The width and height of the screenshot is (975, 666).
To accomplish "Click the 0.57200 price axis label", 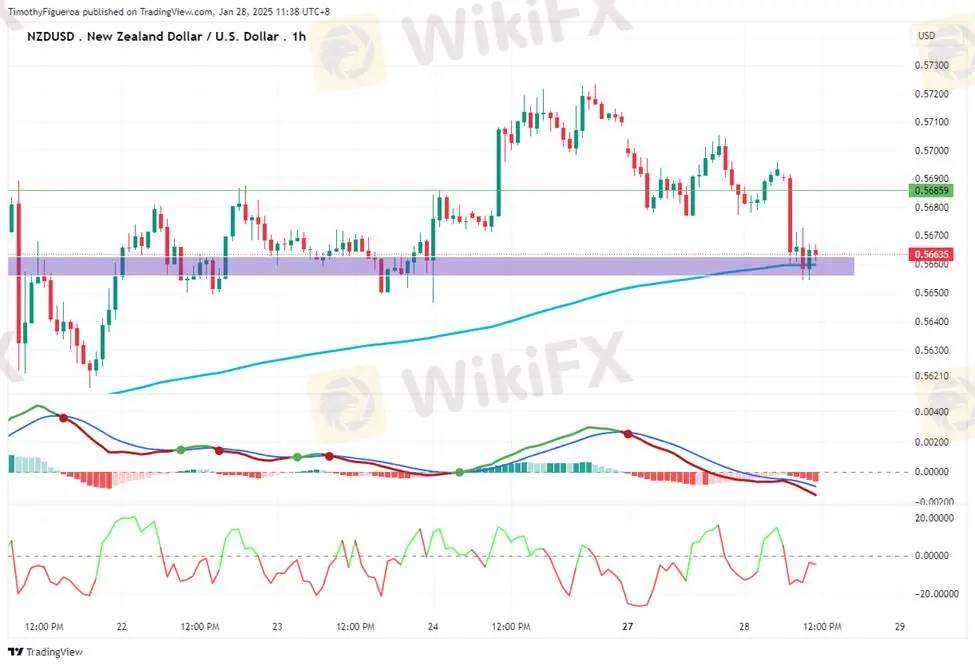I will [x=932, y=94].
